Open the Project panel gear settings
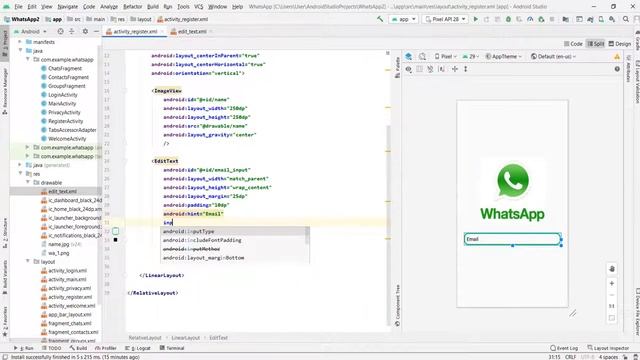Viewport: 640px width, 360px height. point(85,31)
